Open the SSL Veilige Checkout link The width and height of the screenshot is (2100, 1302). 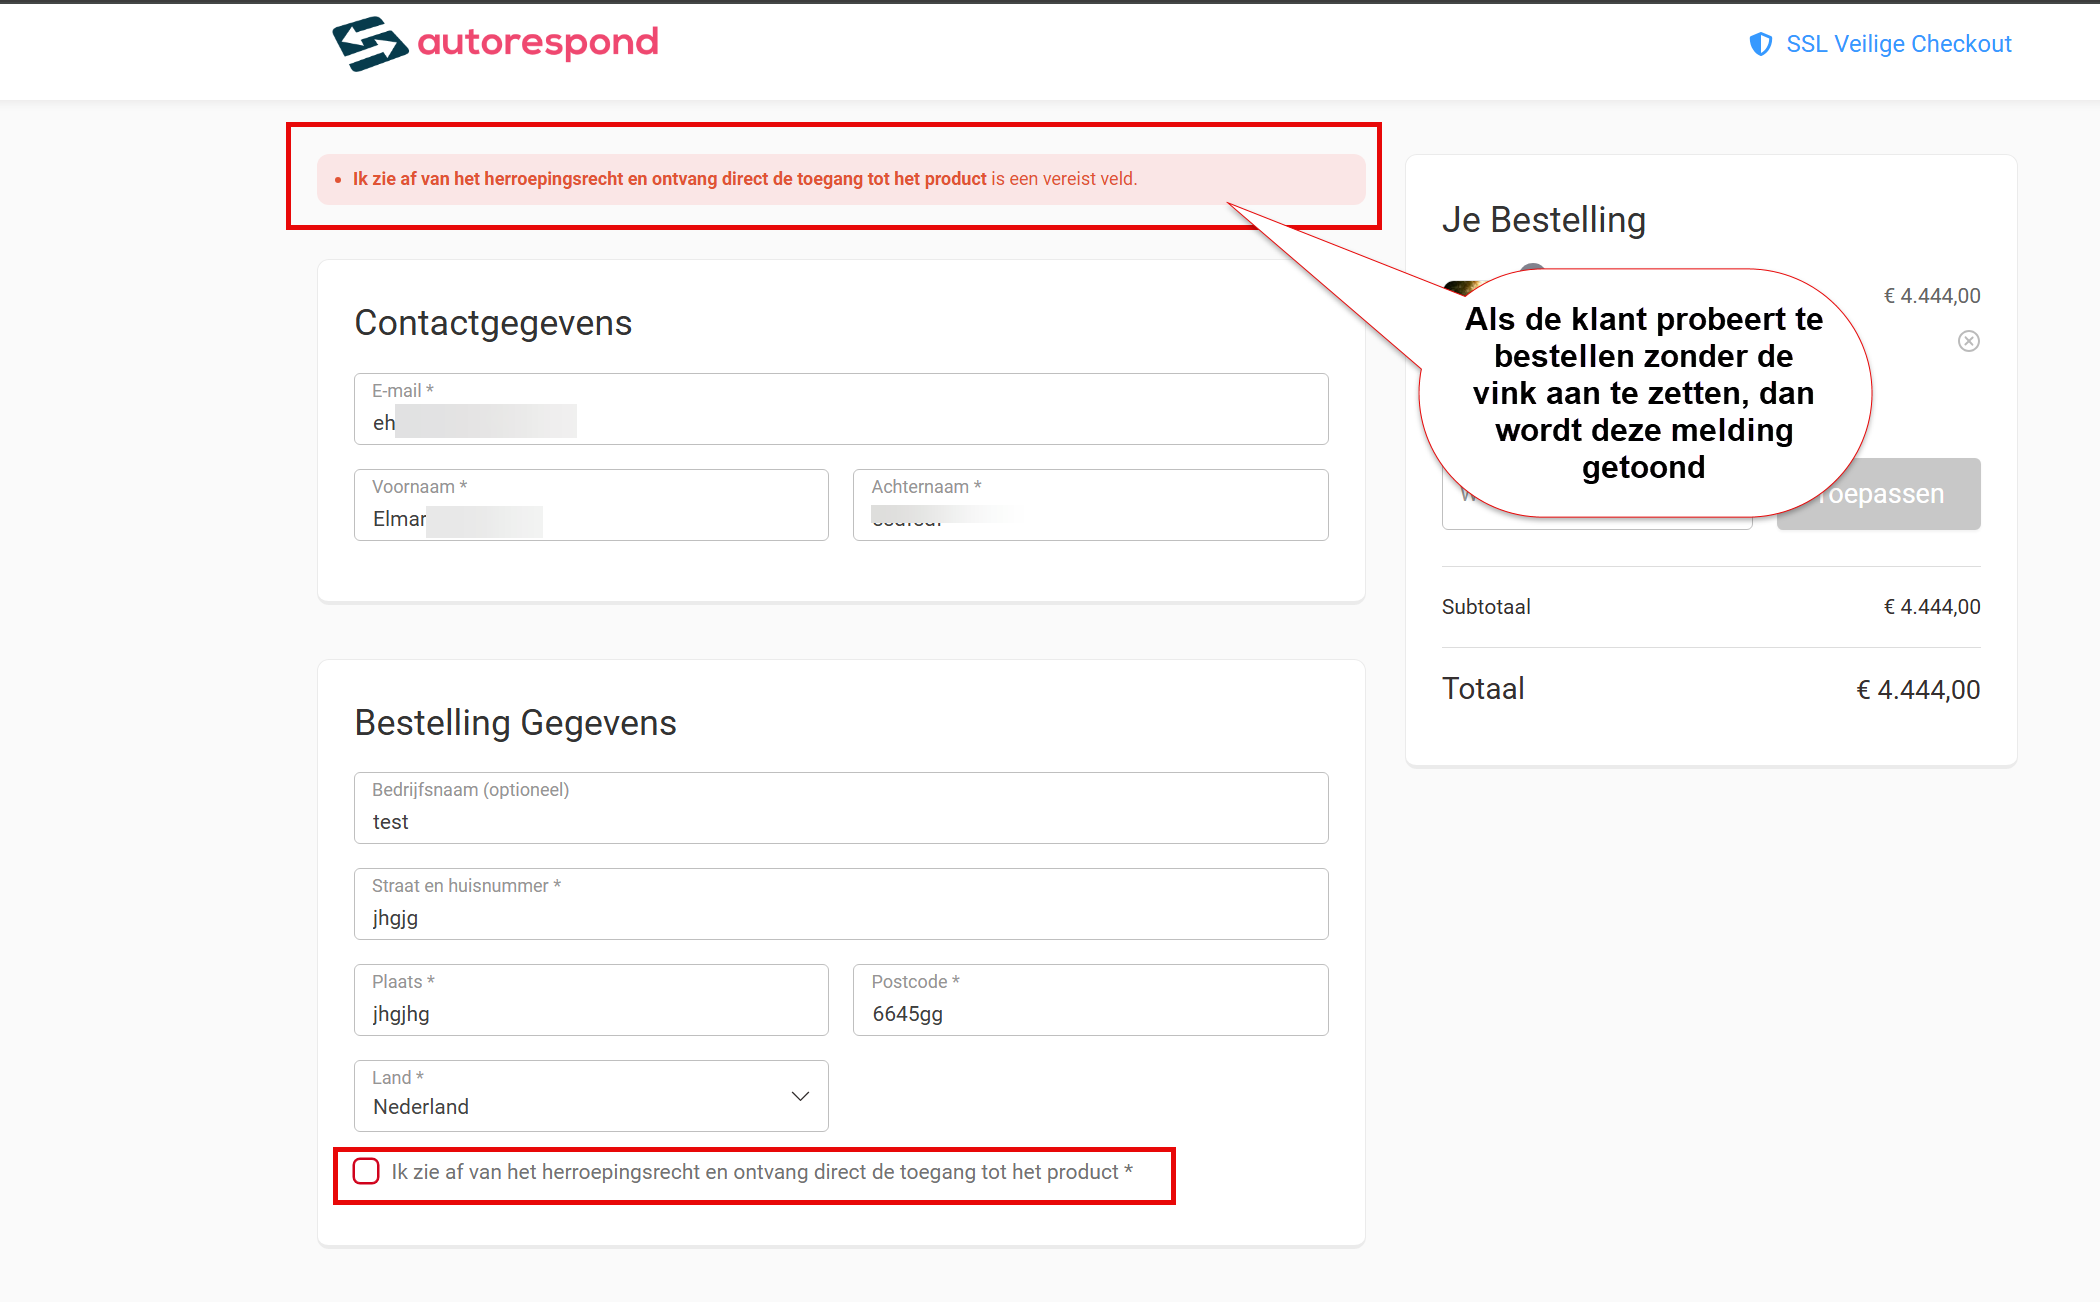click(1898, 44)
